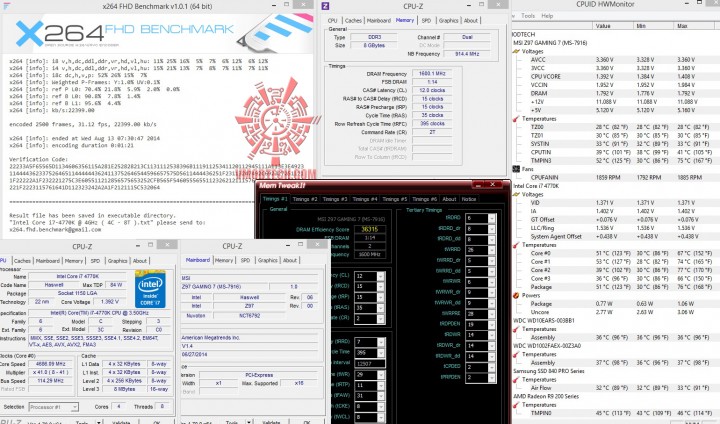The width and height of the screenshot is (720, 424).
Task: Open the tRRD dropdown showing 7
Action: coord(381,342)
